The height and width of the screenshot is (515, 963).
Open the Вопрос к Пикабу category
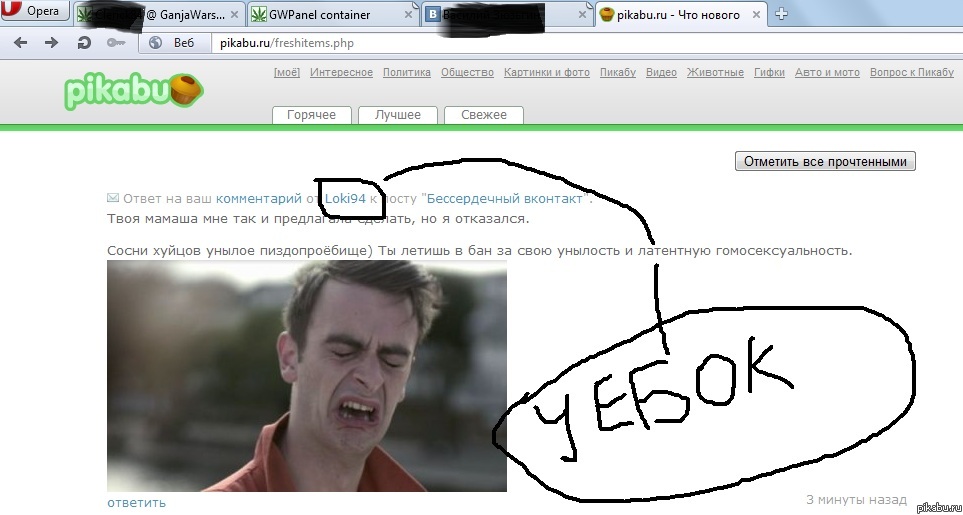coord(912,72)
